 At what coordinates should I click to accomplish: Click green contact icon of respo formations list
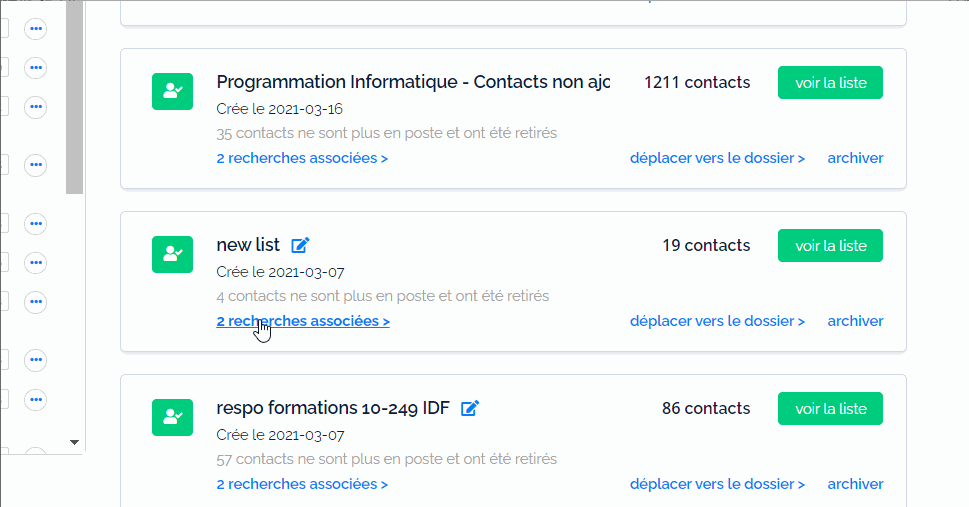(x=172, y=417)
